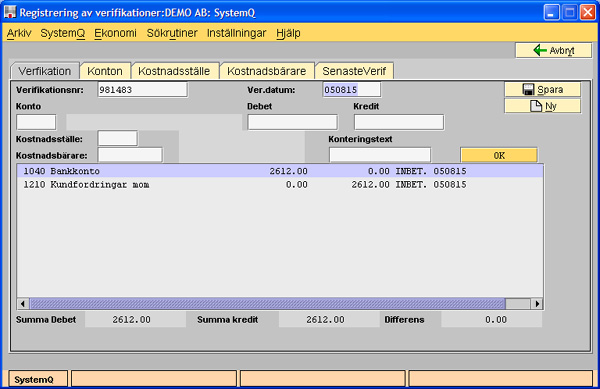Viewport: 600px width, 389px height.
Task: Click the SystemQ status bar panel
Action: coord(38,379)
